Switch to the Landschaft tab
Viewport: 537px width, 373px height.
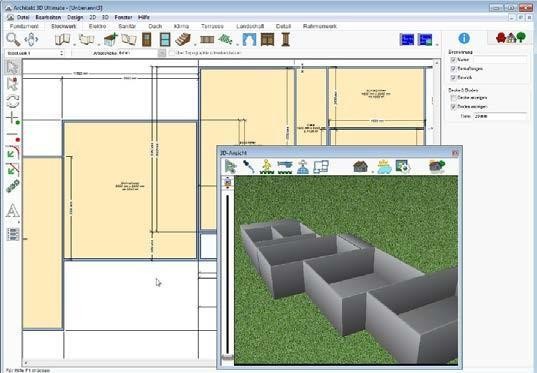(x=250, y=26)
